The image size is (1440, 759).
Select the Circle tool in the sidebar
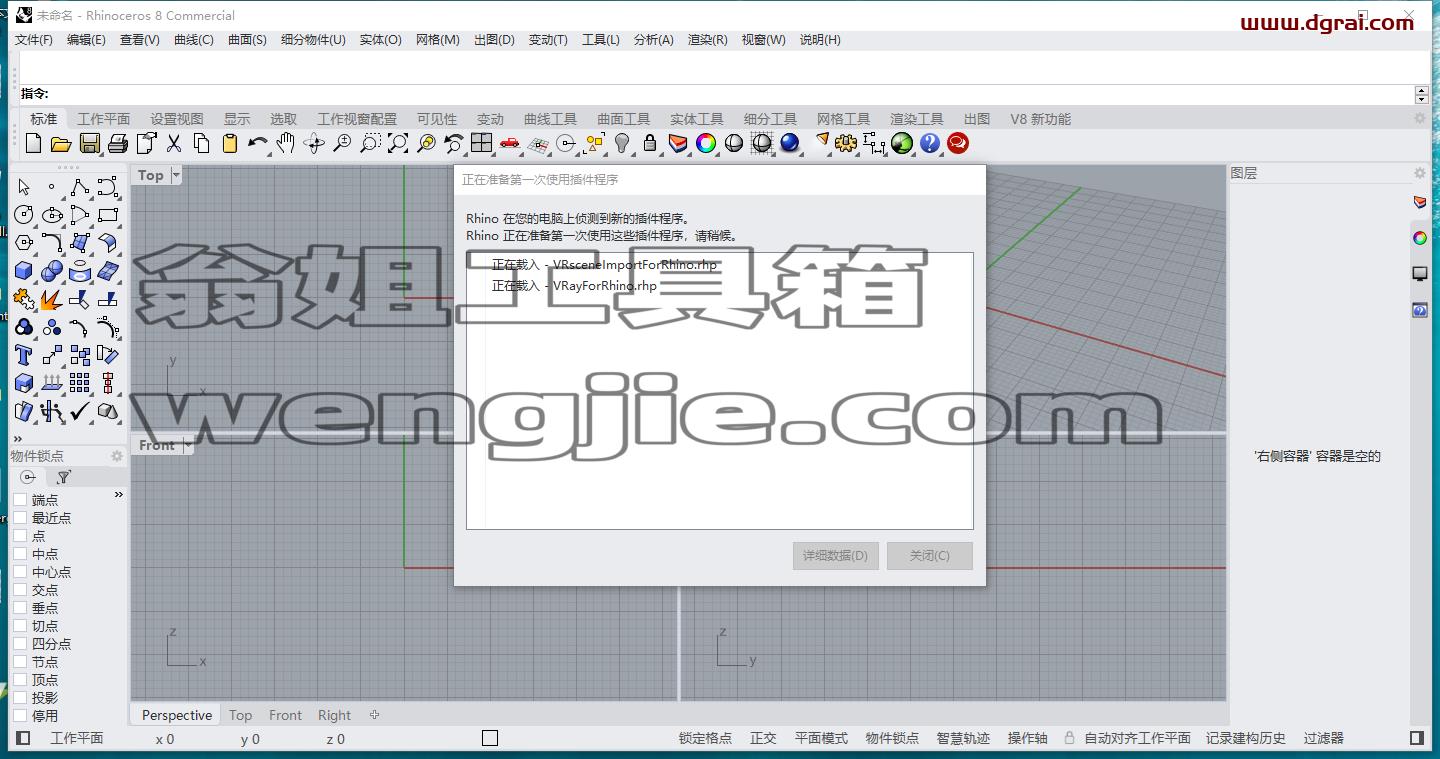pos(24,215)
